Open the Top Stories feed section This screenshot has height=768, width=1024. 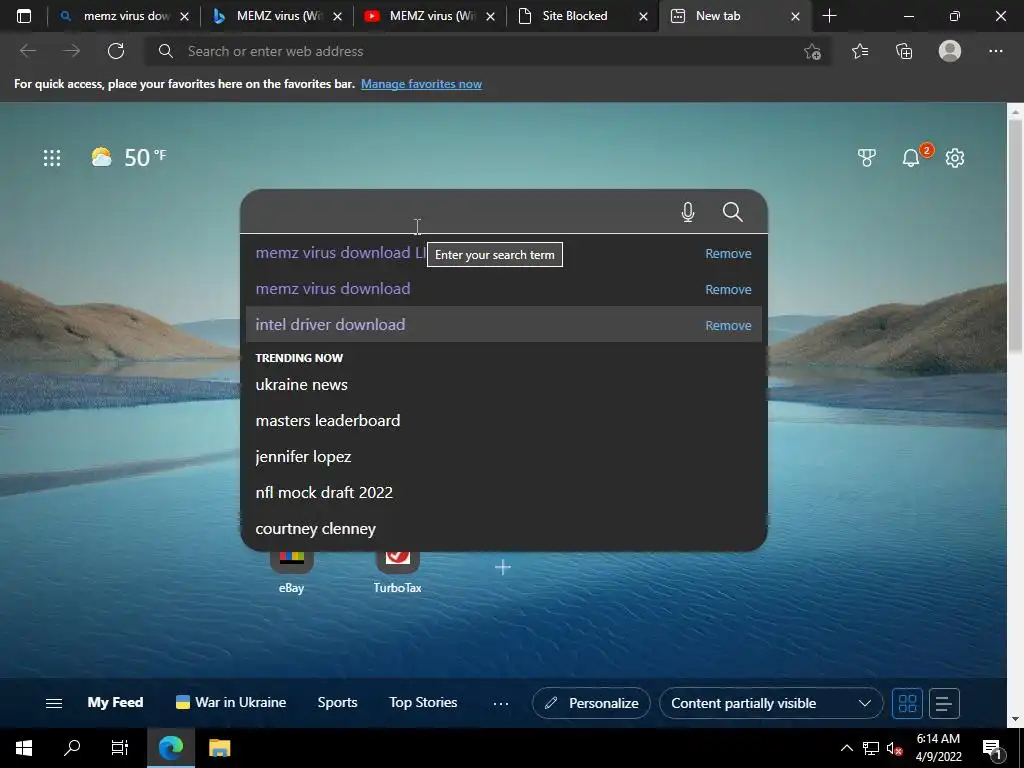pyautogui.click(x=423, y=703)
